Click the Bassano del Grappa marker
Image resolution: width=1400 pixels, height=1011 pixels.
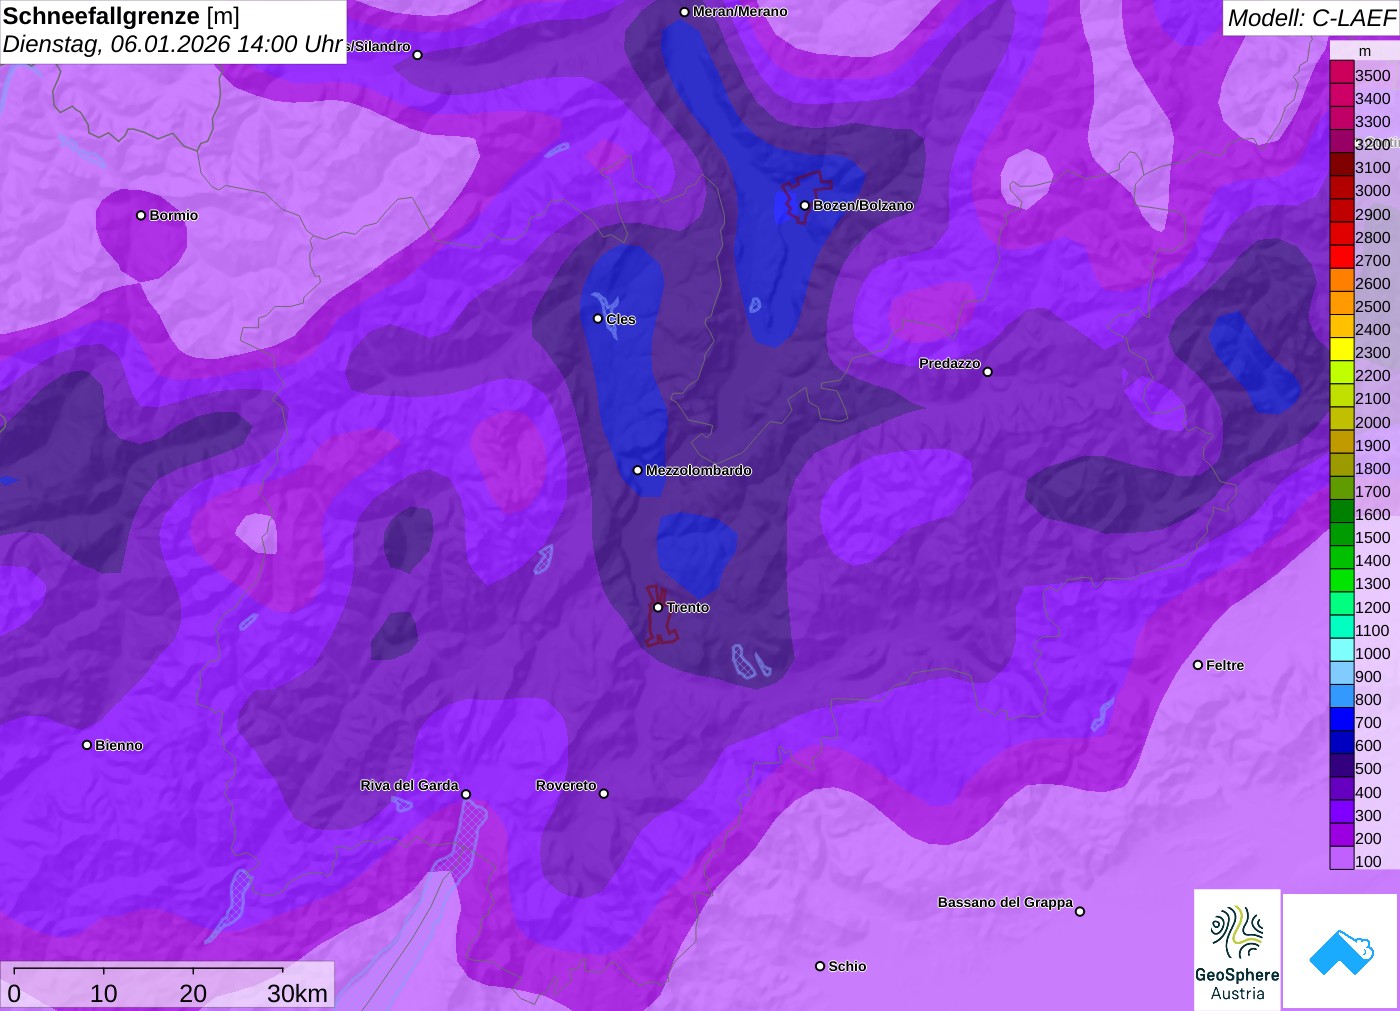[1080, 911]
